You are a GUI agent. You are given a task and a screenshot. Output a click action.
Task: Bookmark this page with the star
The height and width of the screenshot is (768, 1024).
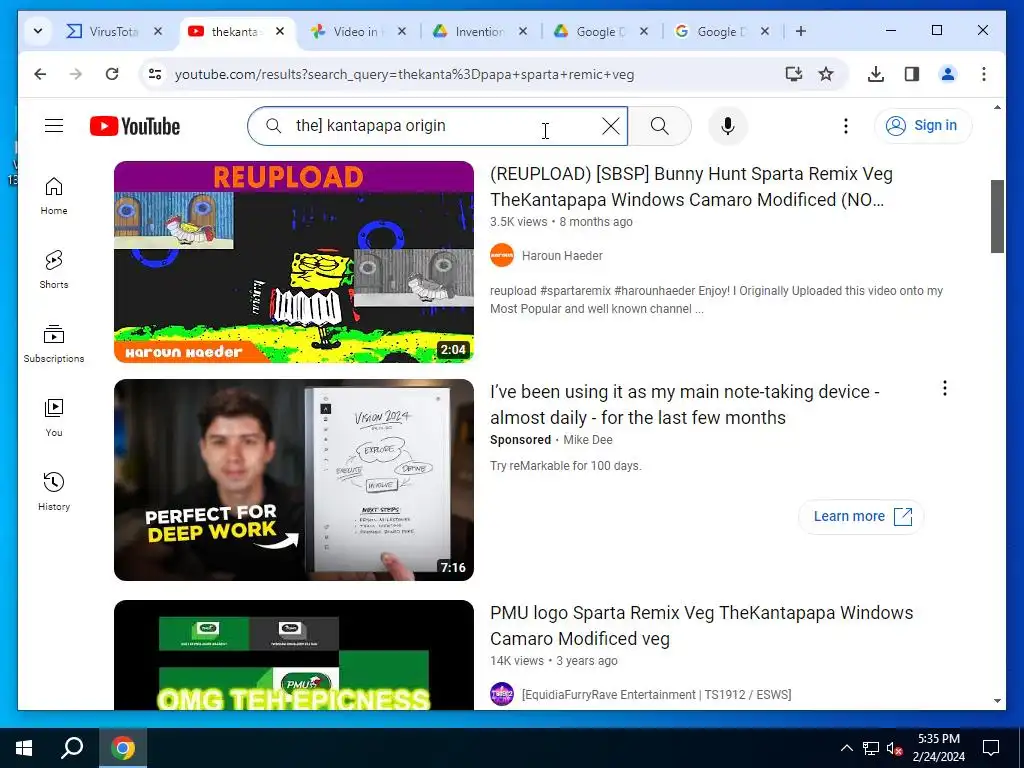(x=826, y=74)
